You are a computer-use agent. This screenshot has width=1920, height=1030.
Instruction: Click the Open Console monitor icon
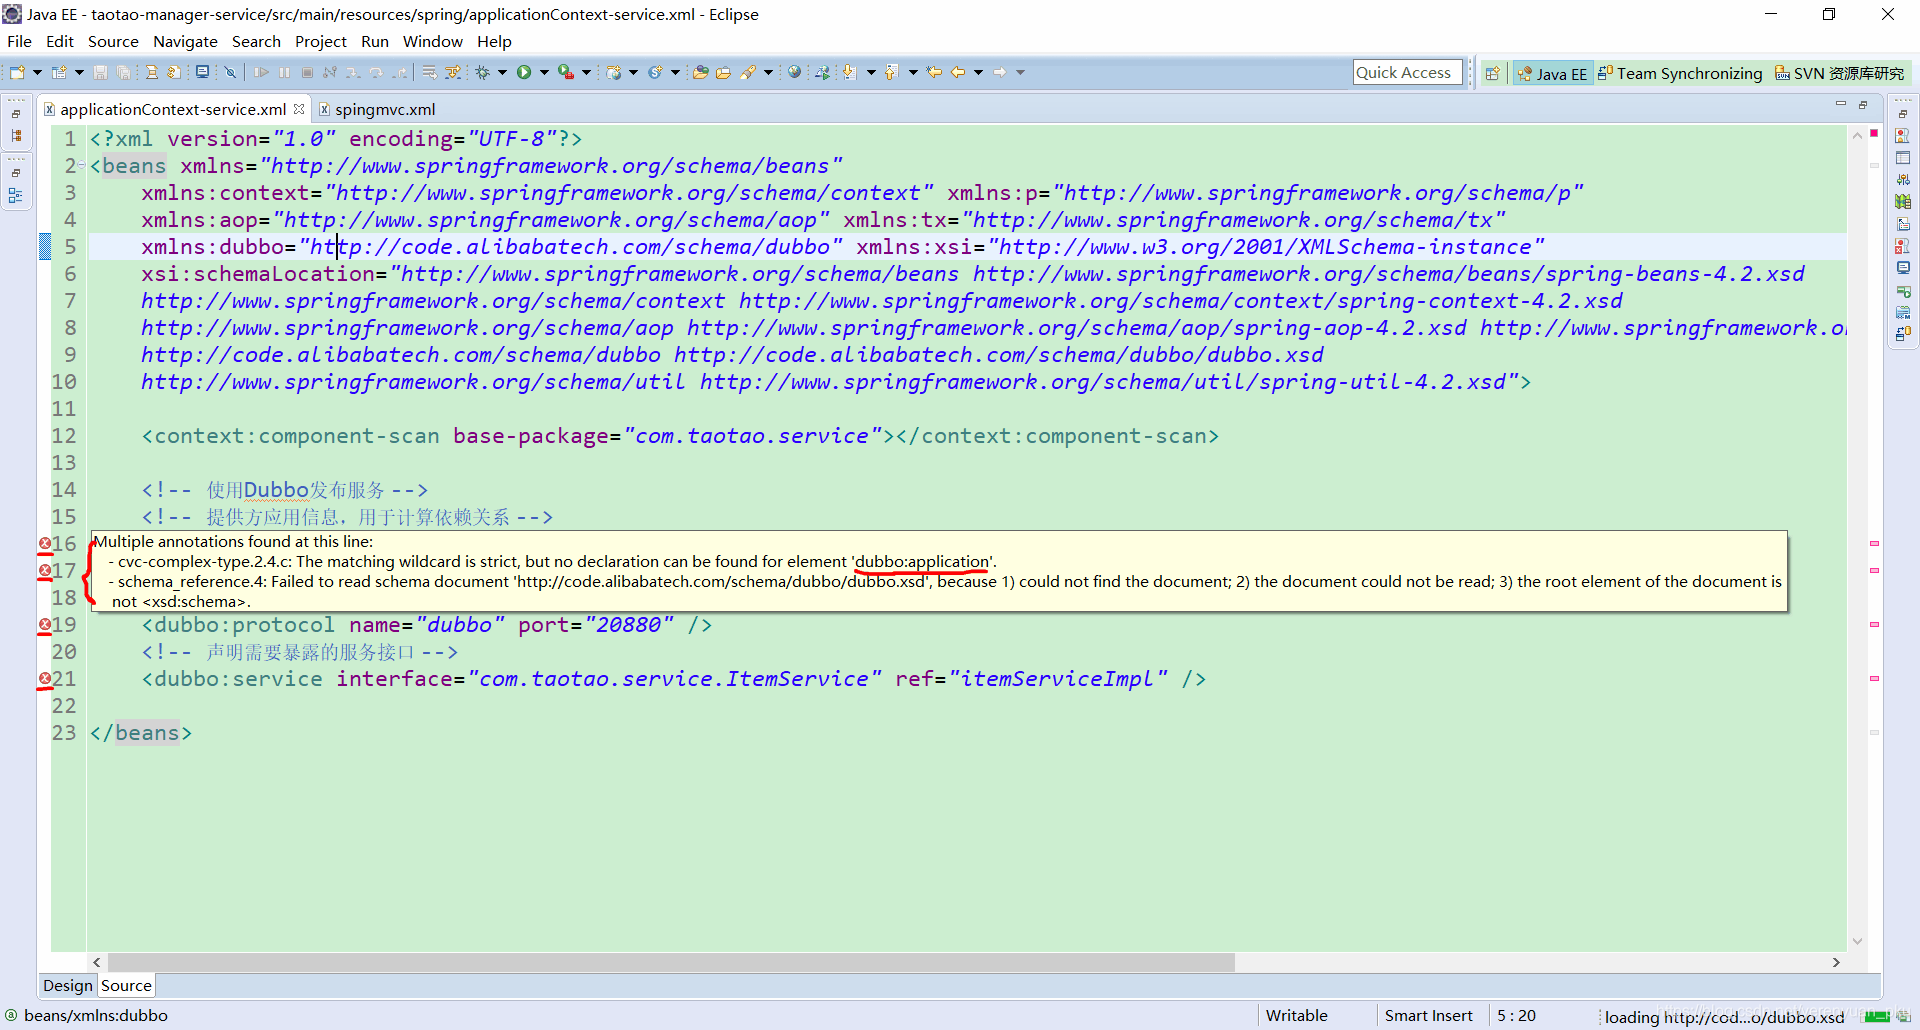(202, 72)
